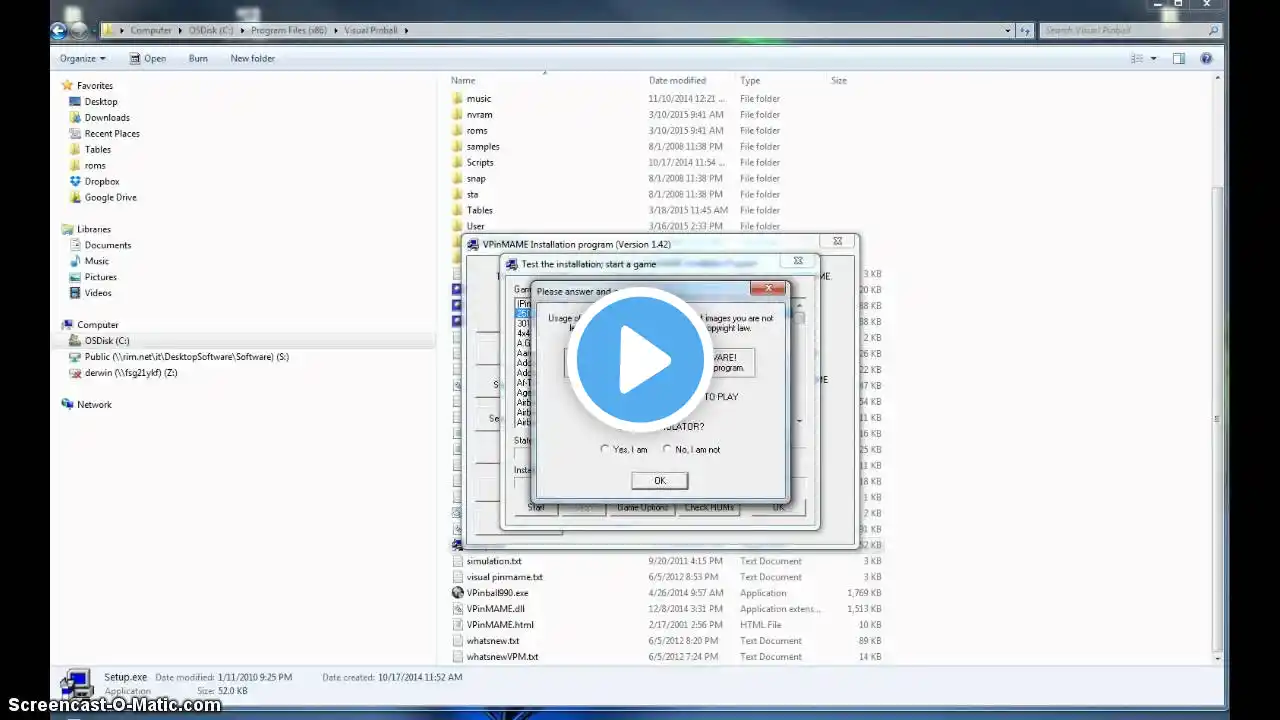This screenshot has height=720, width=1280.
Task: Click the Dropbox icon in Favorites
Action: [x=75, y=182]
